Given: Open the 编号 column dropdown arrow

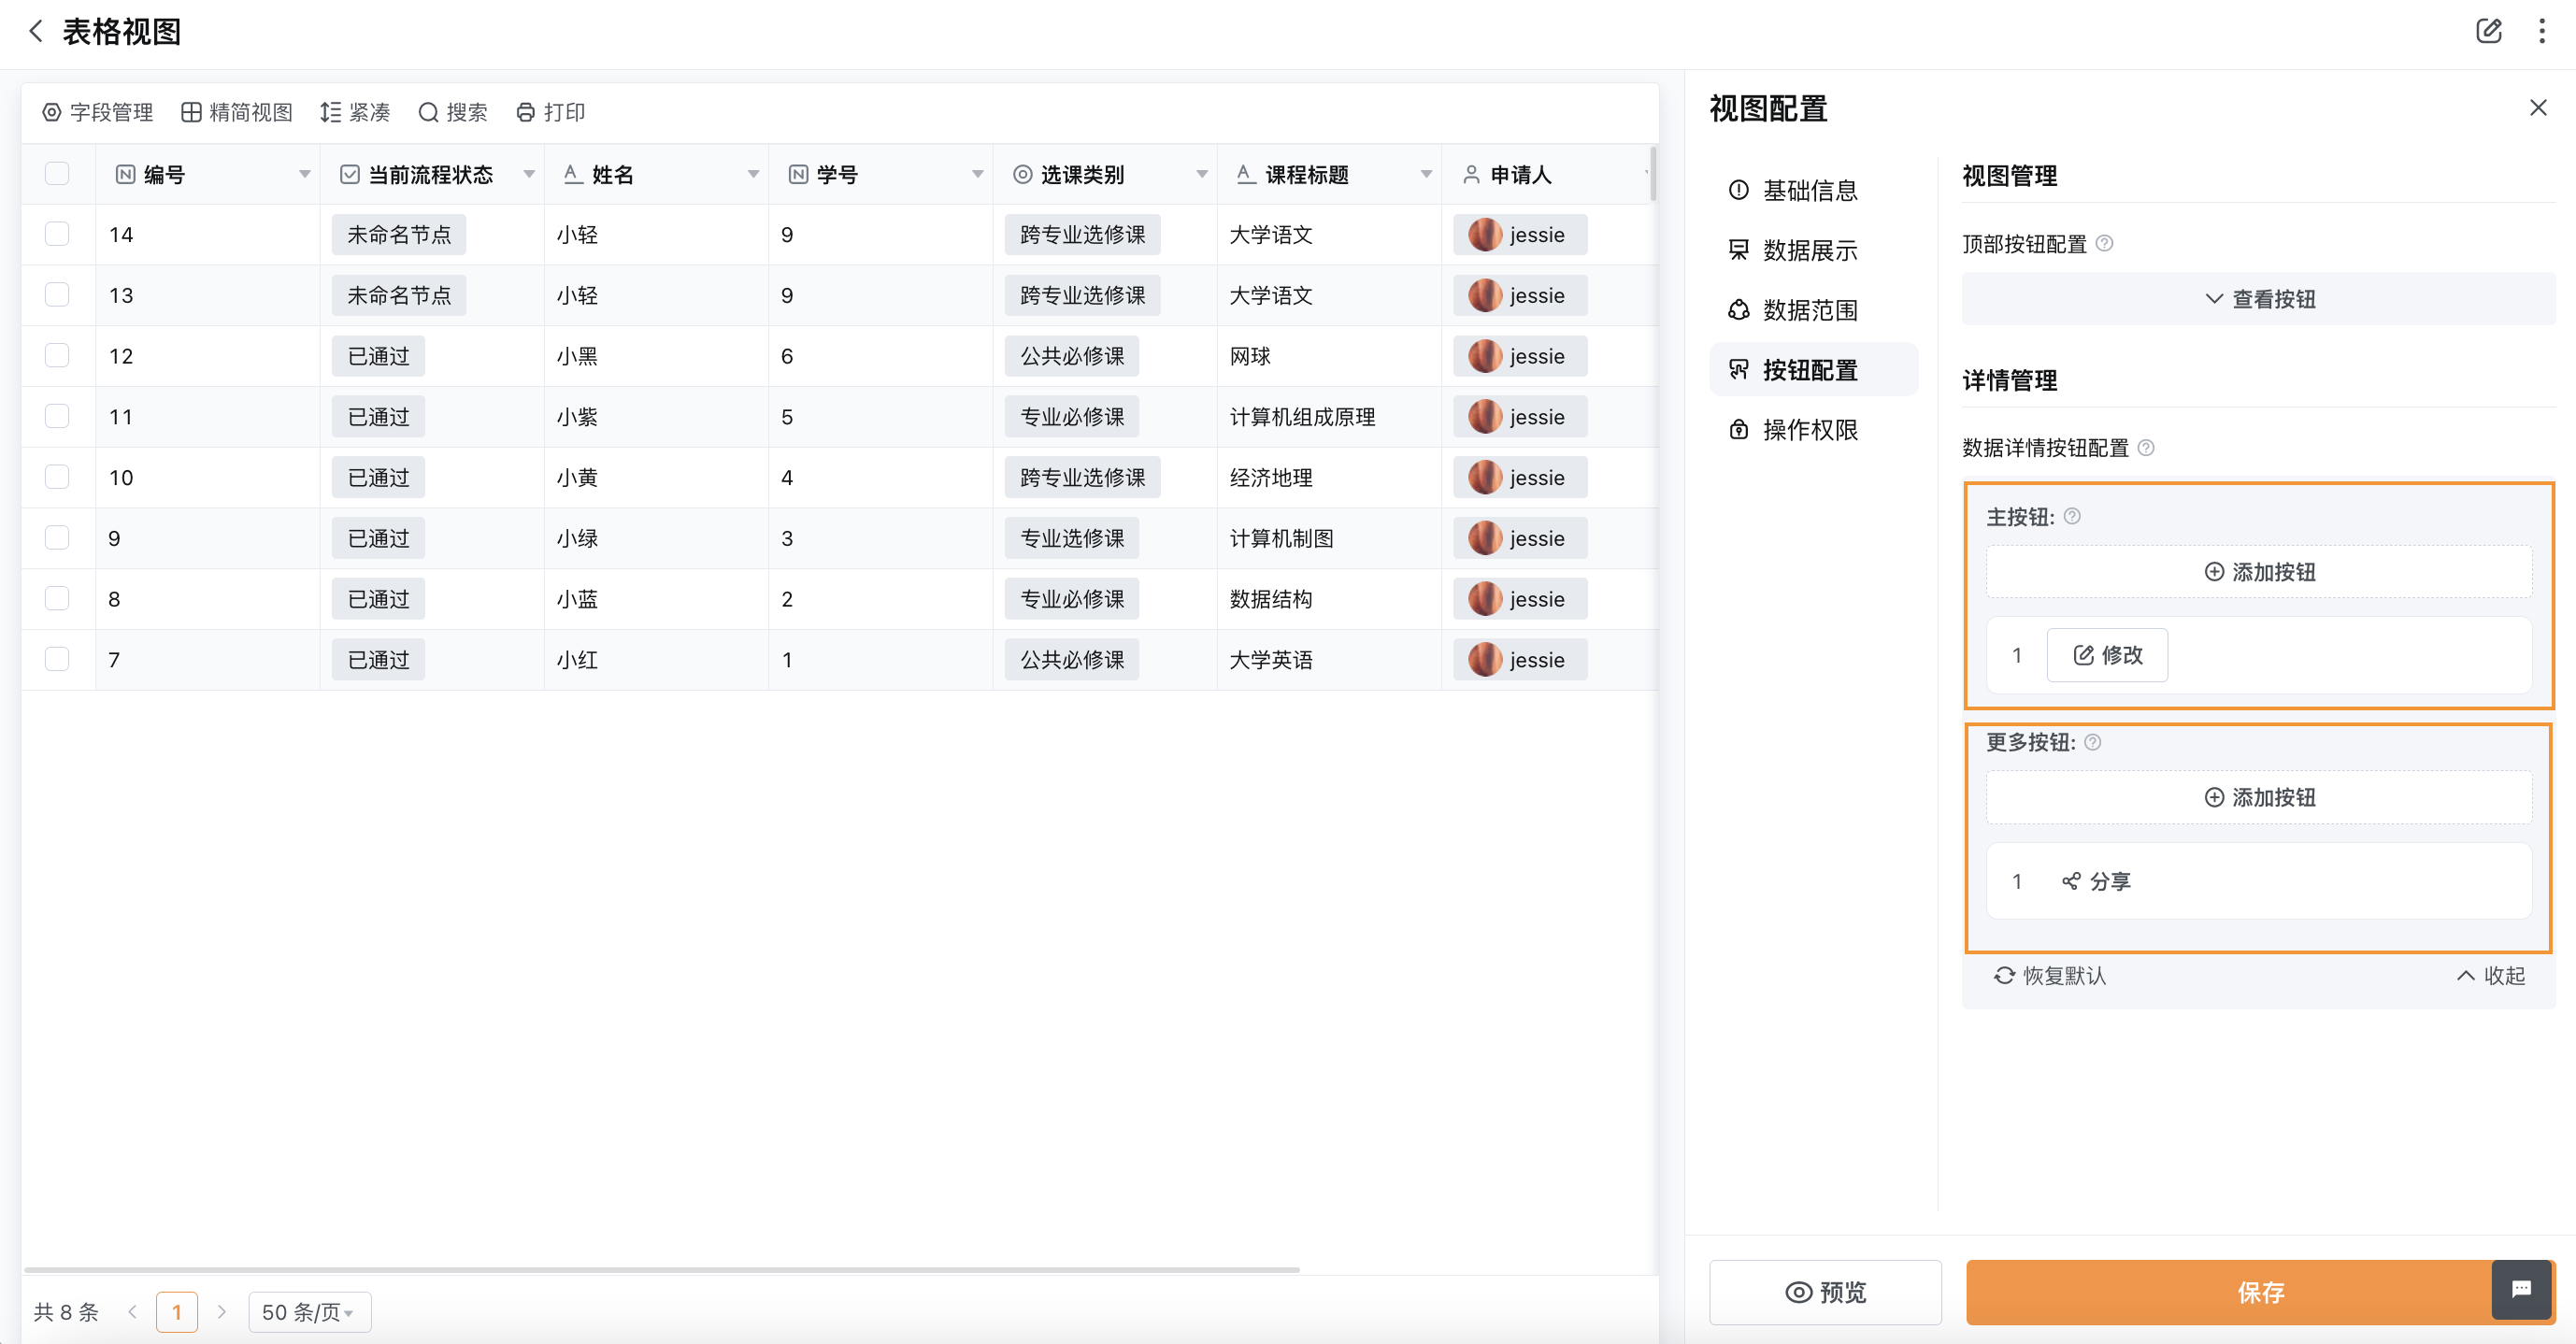Looking at the screenshot, I should click(304, 175).
